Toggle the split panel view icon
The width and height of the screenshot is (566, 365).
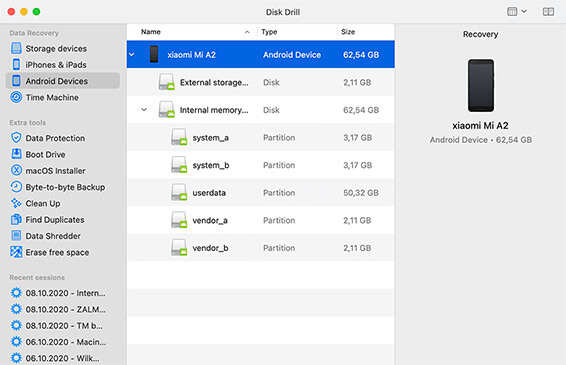tap(548, 12)
